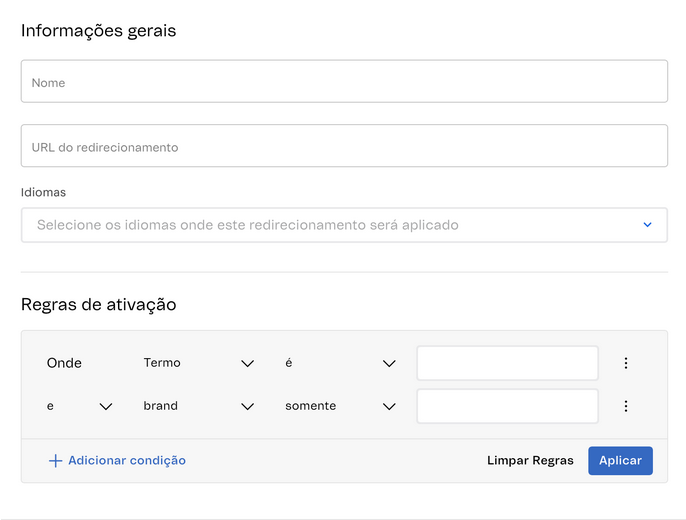Open the somente operator dropdown
The width and height of the screenshot is (686, 520).
(340, 406)
